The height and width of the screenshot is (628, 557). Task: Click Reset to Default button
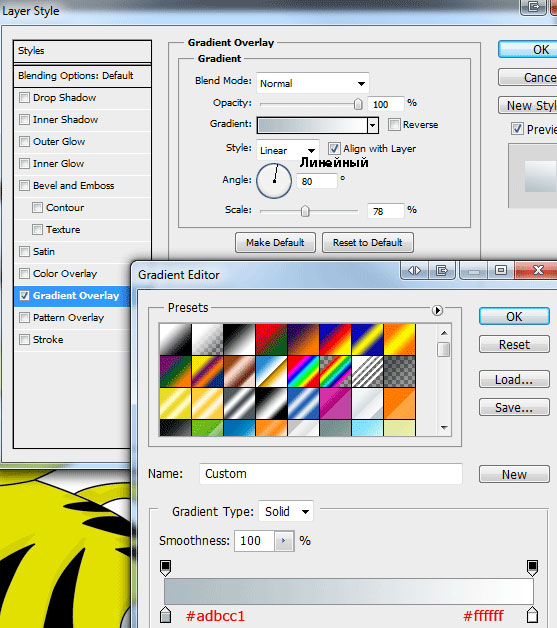pos(368,243)
